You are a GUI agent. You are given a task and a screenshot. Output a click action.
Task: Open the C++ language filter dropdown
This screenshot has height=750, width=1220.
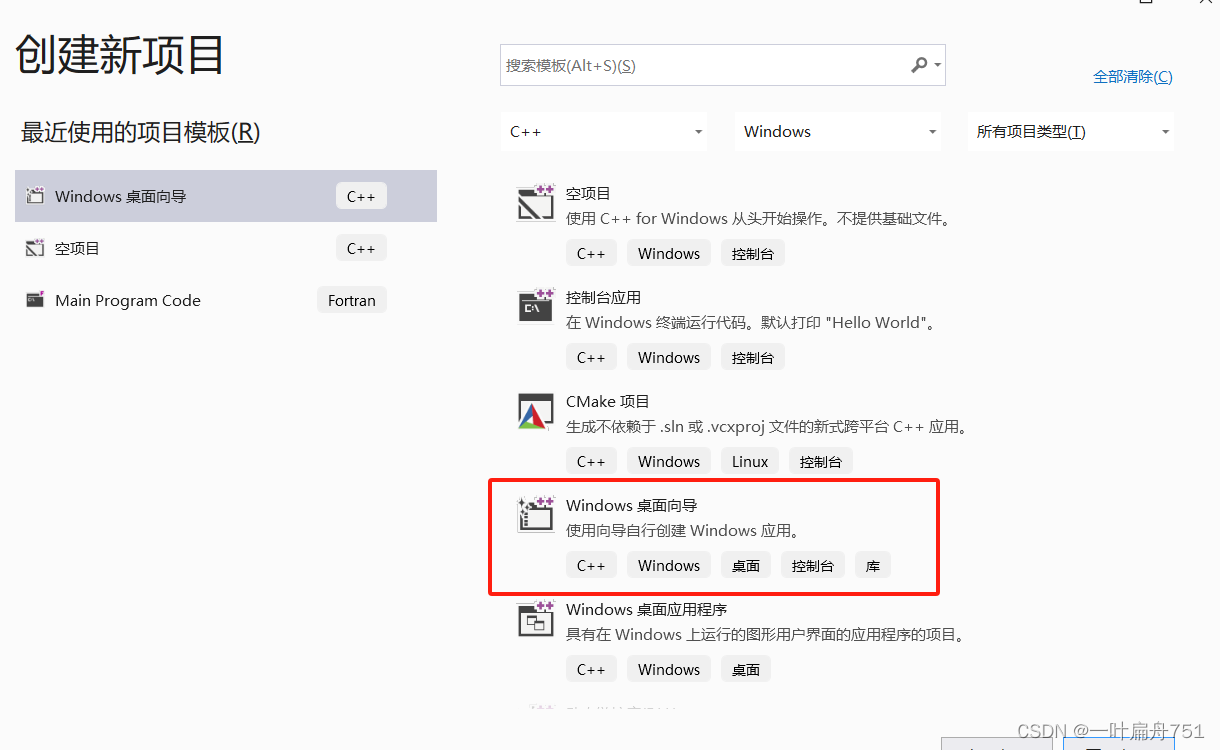point(604,132)
